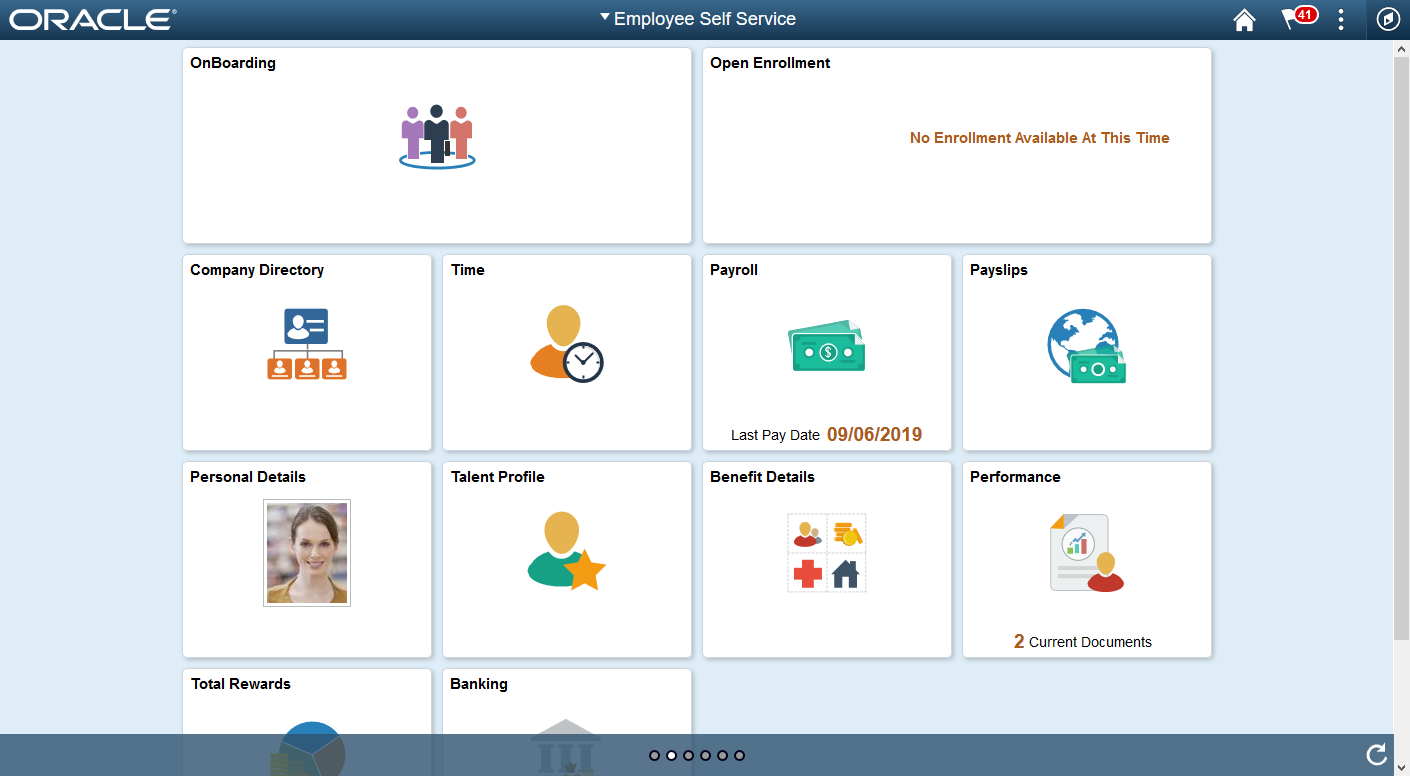
Task: Click 'No Enrollment Available At This Time' message
Action: pyautogui.click(x=1040, y=138)
